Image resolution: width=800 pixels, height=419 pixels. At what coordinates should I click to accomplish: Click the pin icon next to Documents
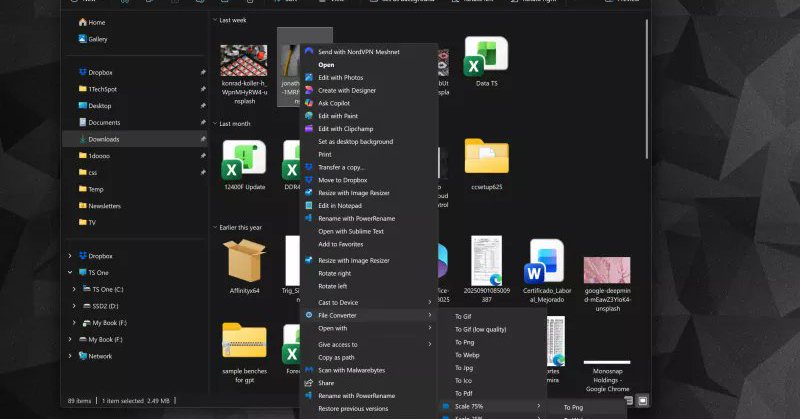[203, 122]
